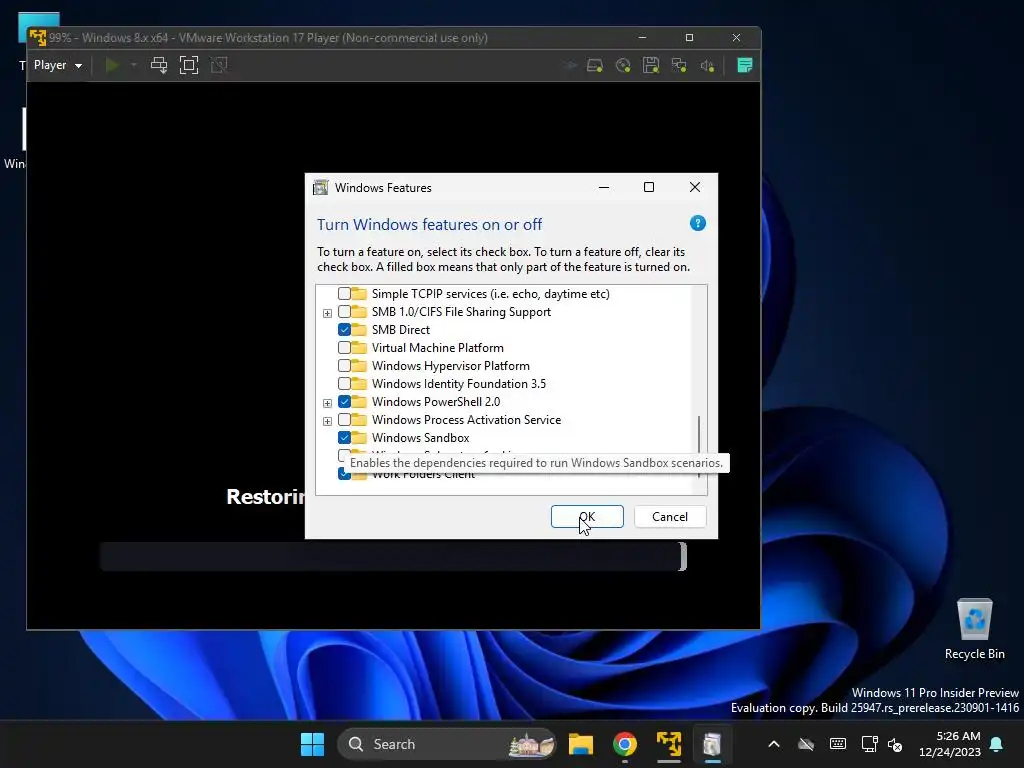The image size is (1024, 768).
Task: Select 'Windows Process Activation Service' label text
Action: click(x=466, y=419)
